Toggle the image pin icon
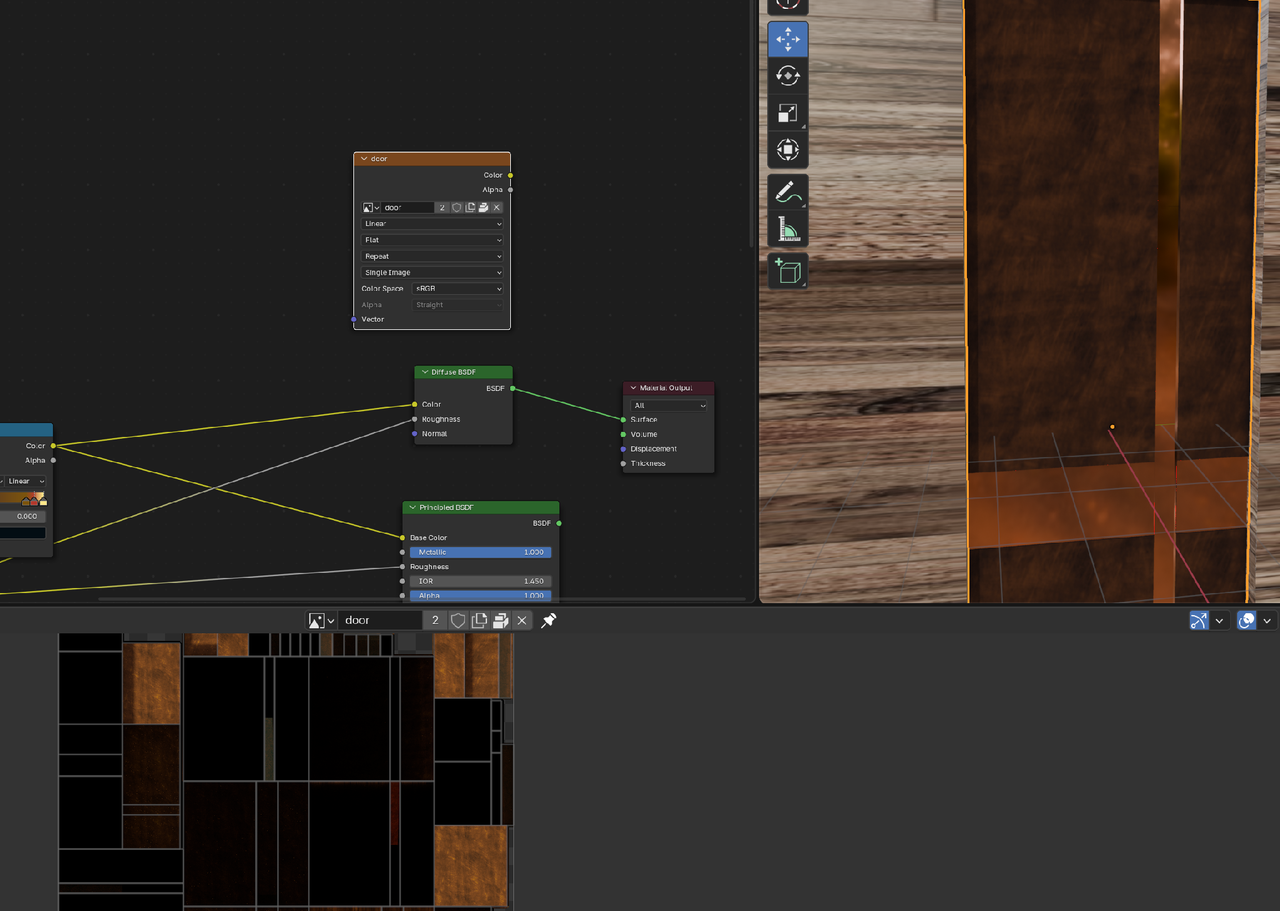This screenshot has width=1280, height=911. point(548,620)
